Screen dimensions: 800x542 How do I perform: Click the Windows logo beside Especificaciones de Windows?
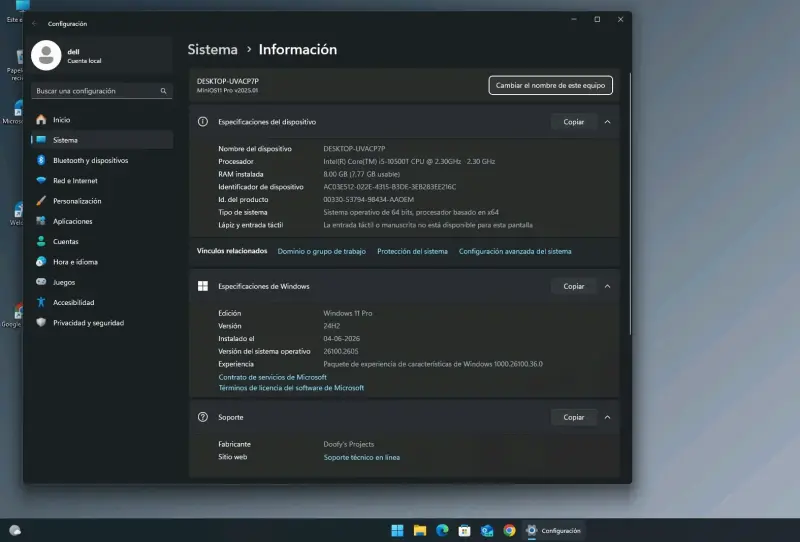203,286
